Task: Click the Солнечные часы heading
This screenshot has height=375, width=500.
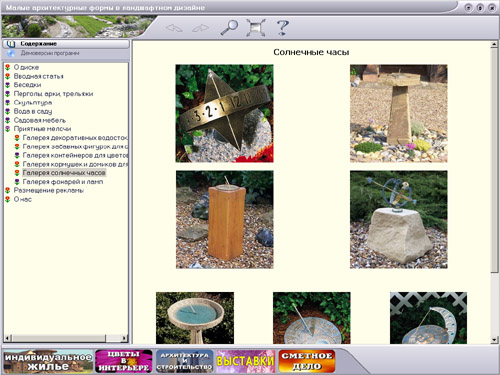Action: pyautogui.click(x=311, y=52)
